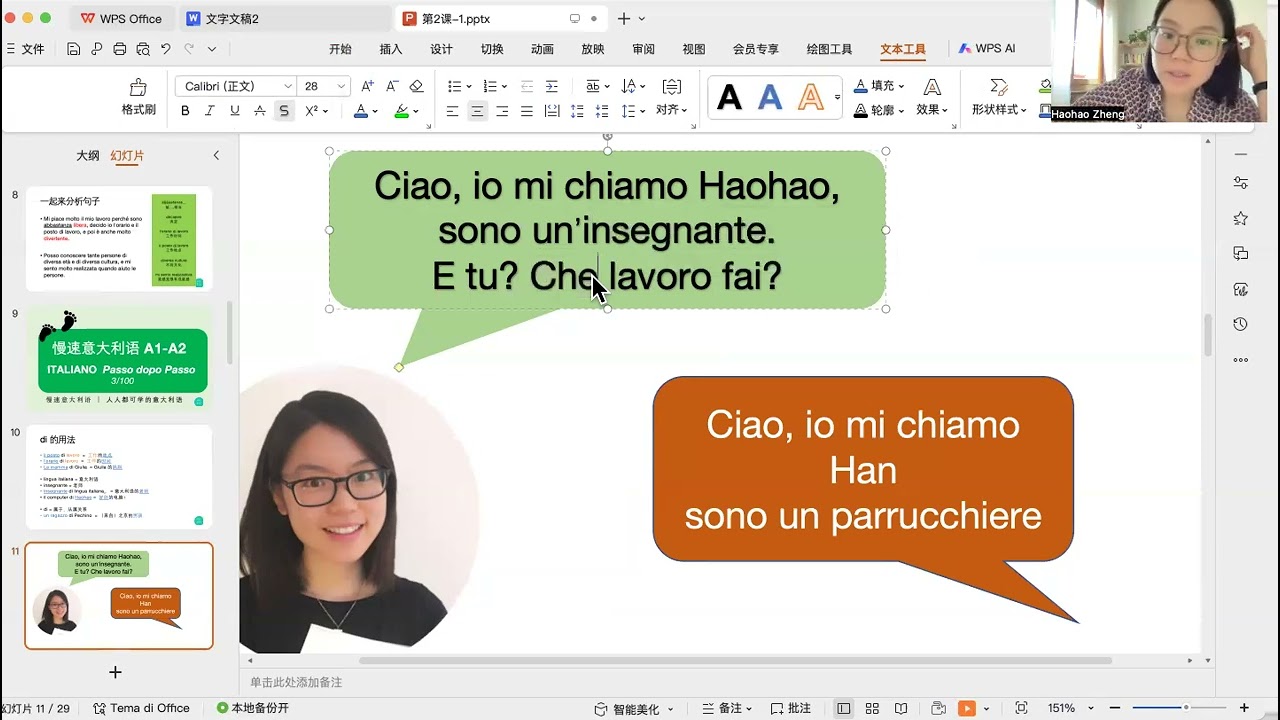Open the 动画 ribbon tab
Viewport: 1280px width, 720px height.
point(542,49)
